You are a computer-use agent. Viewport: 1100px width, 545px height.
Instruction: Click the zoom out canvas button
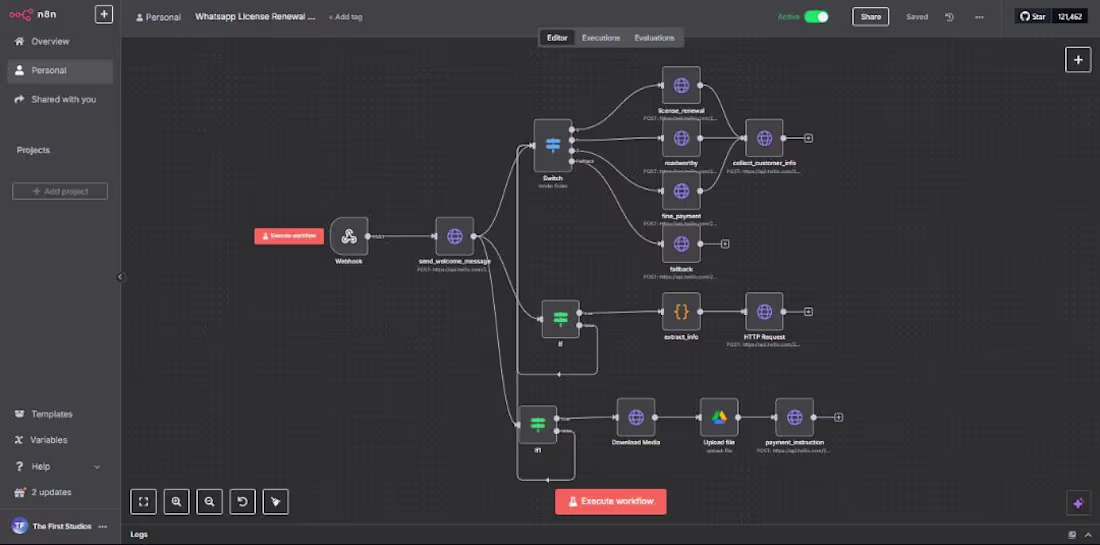pyautogui.click(x=209, y=502)
